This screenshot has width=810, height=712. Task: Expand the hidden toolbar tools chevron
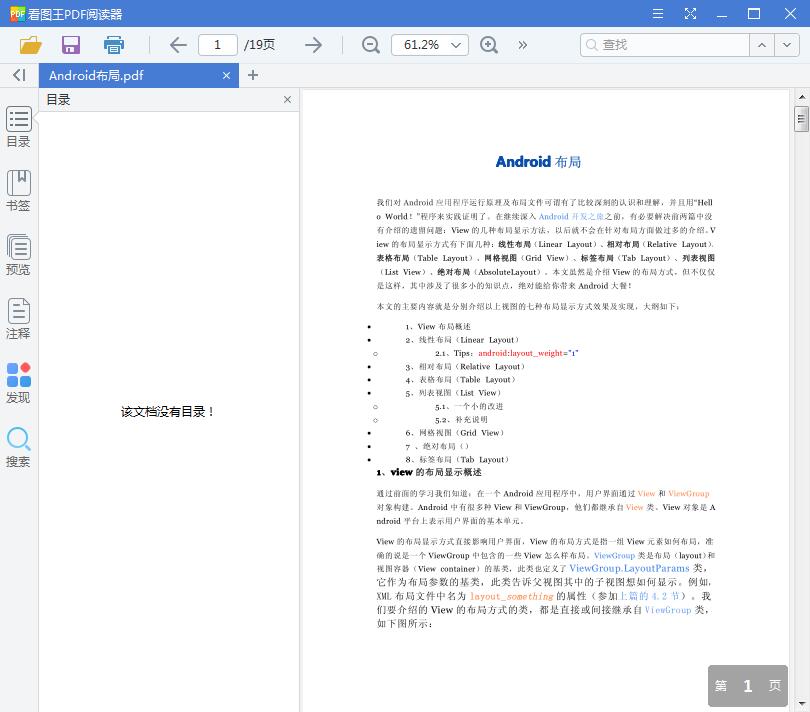tap(521, 45)
